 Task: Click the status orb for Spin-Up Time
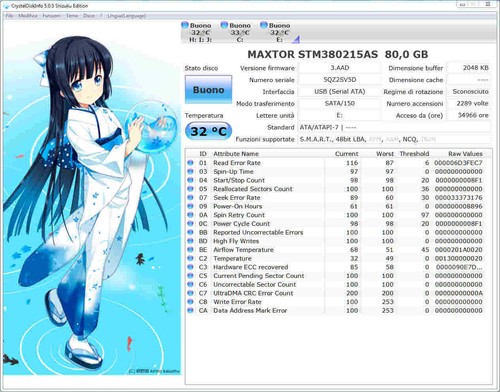pyautogui.click(x=190, y=171)
